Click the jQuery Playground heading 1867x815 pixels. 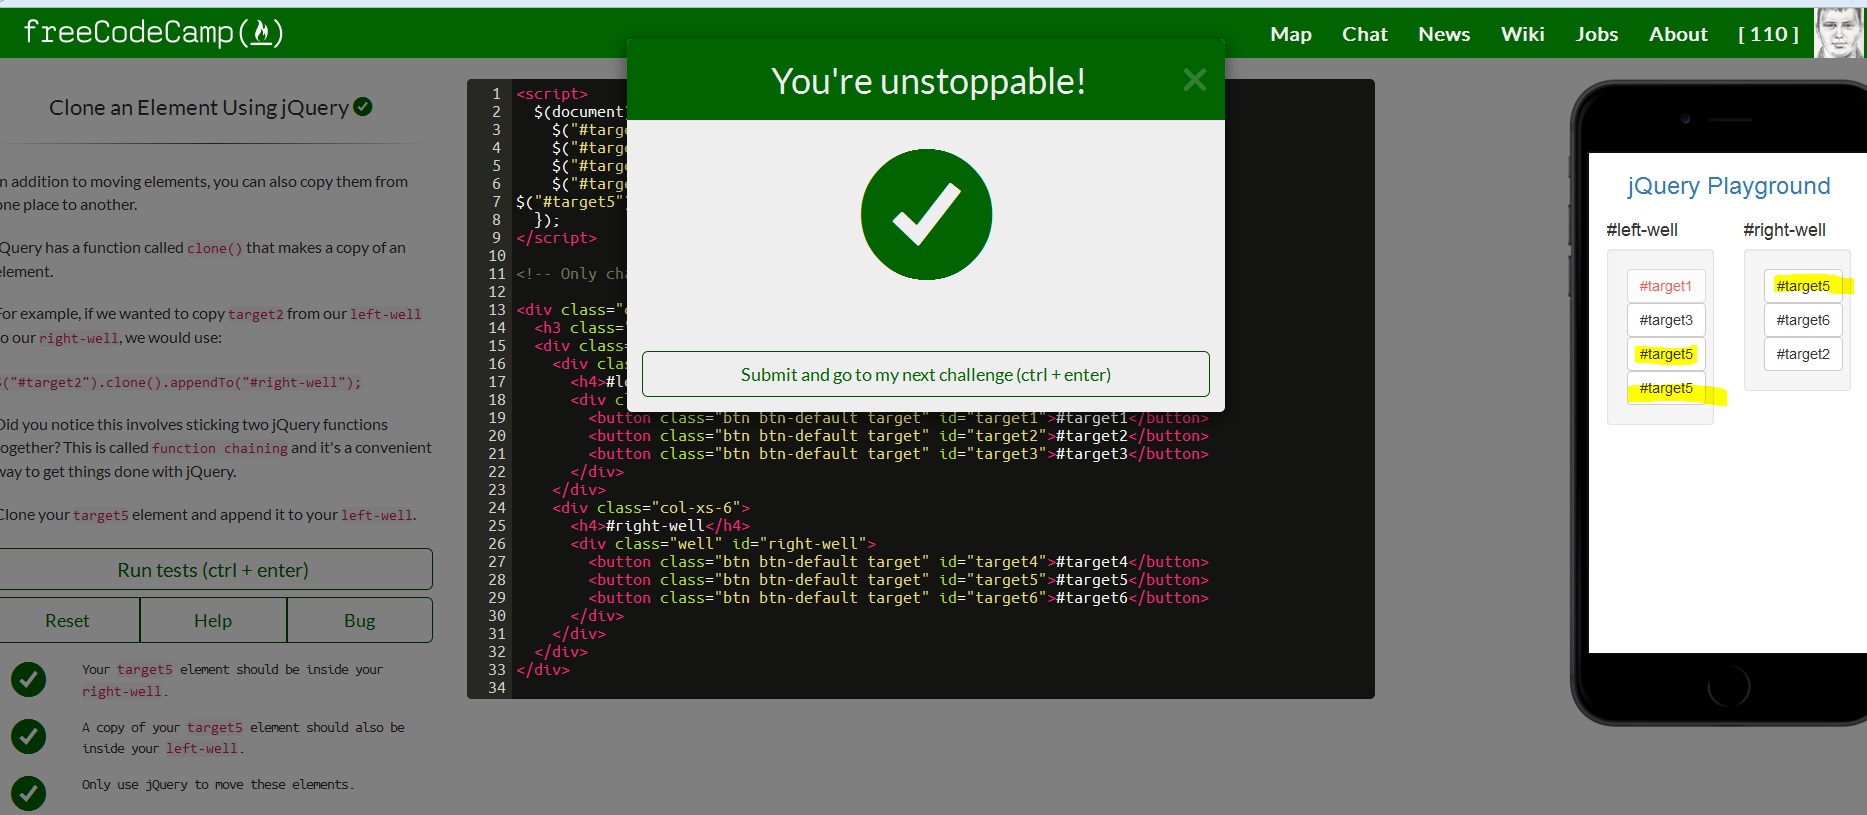(x=1728, y=186)
